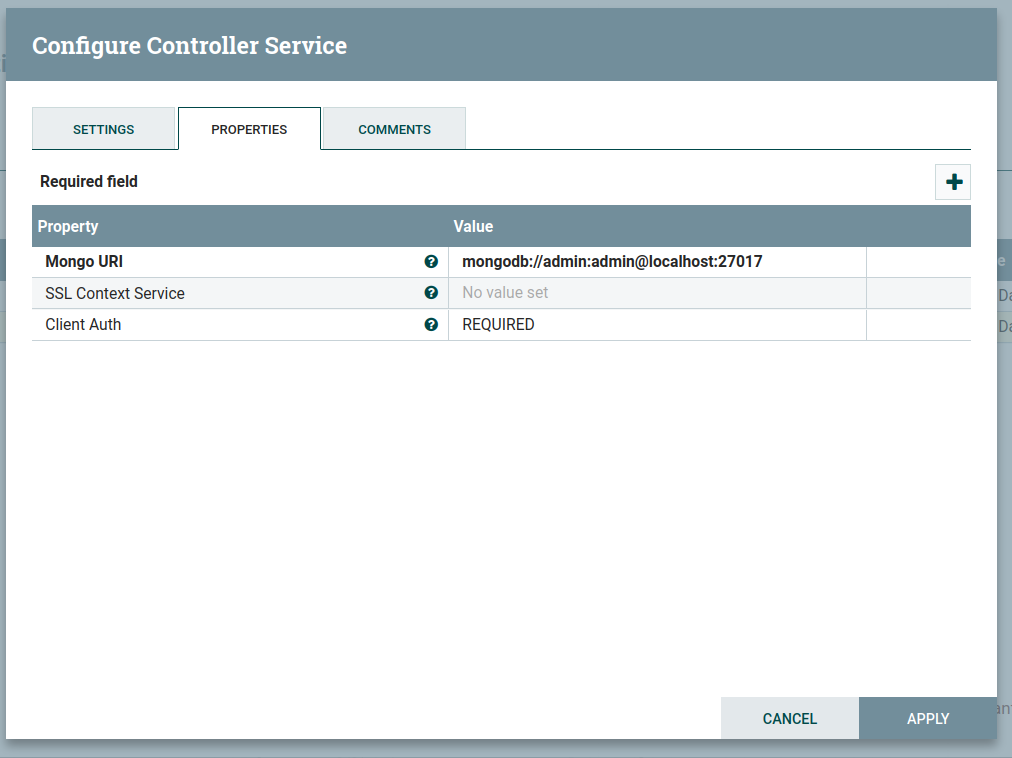Viewport: 1012px width, 758px height.
Task: Apply the controller service configuration
Action: click(927, 718)
